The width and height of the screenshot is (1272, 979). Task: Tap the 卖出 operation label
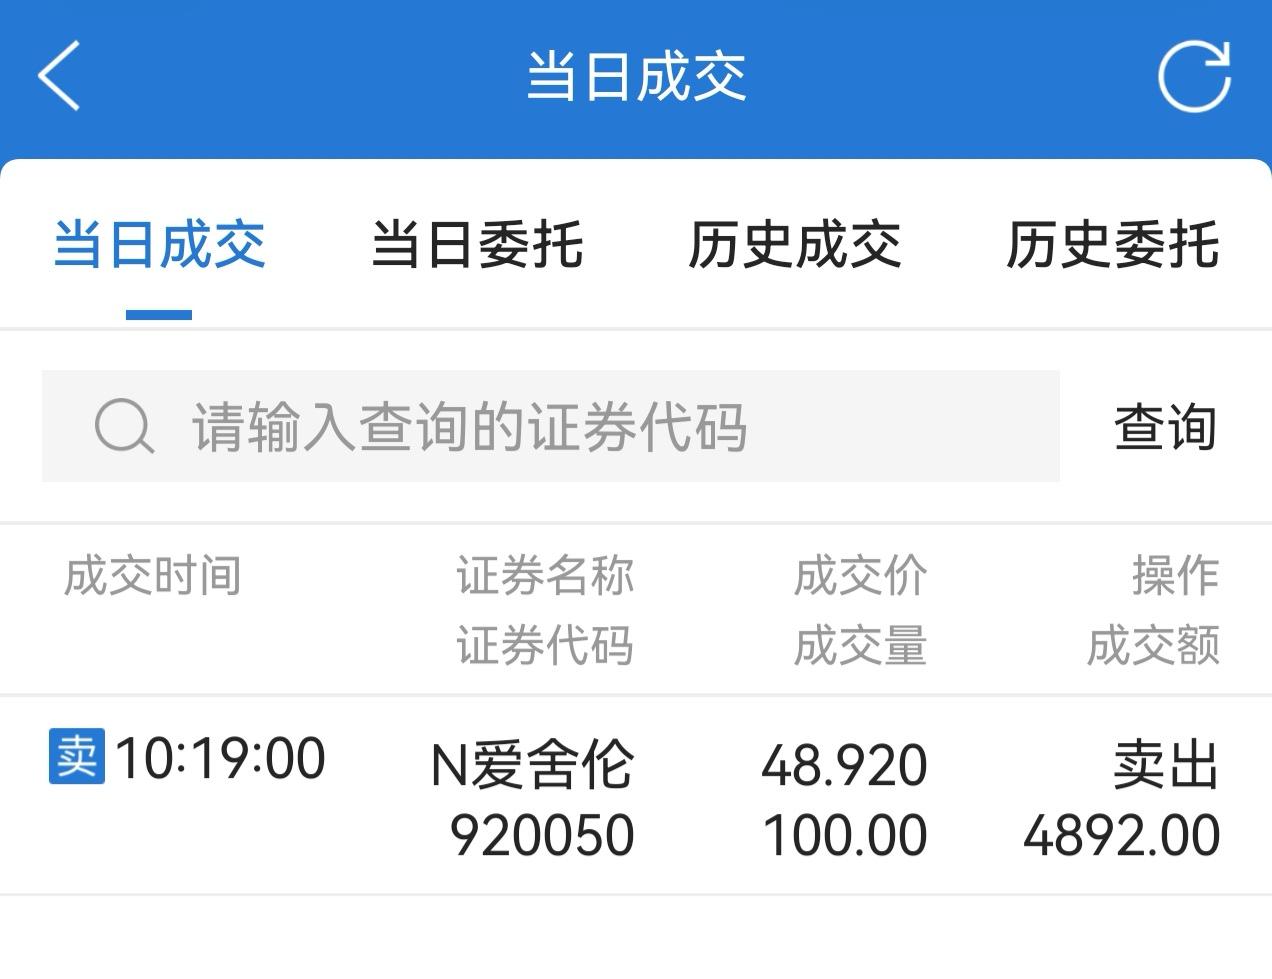[1167, 765]
